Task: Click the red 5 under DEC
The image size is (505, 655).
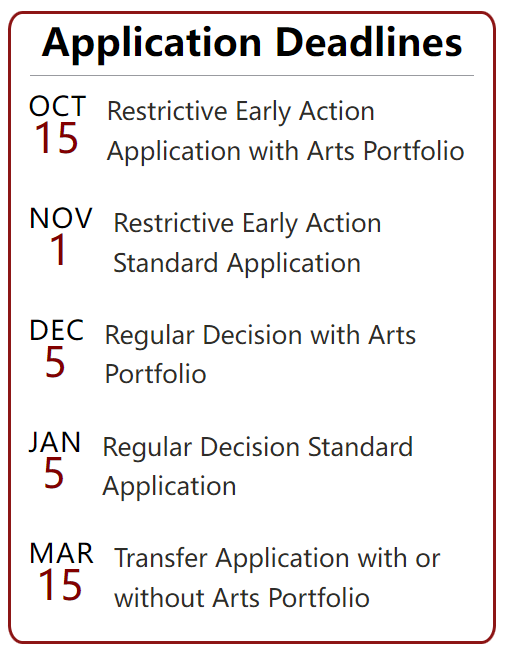Action: (x=55, y=362)
